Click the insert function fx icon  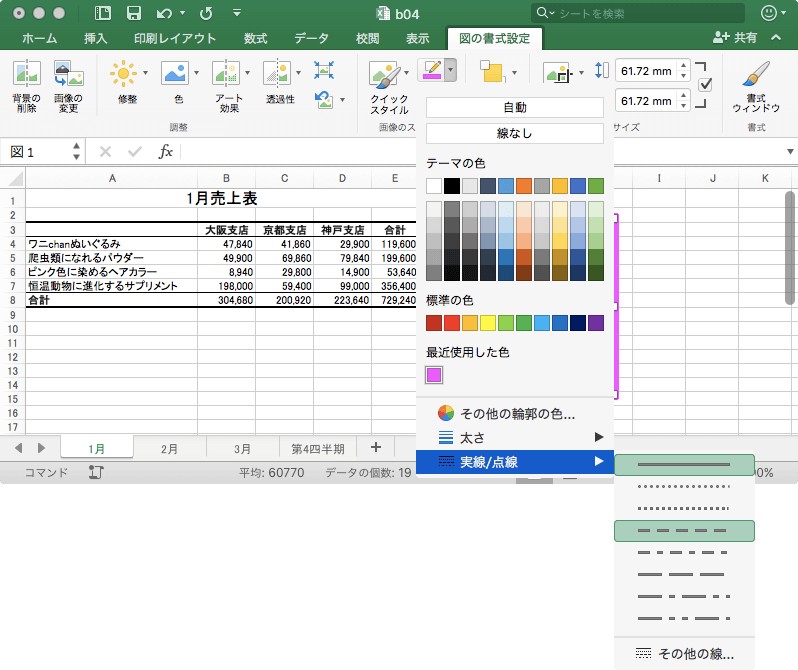pos(166,151)
